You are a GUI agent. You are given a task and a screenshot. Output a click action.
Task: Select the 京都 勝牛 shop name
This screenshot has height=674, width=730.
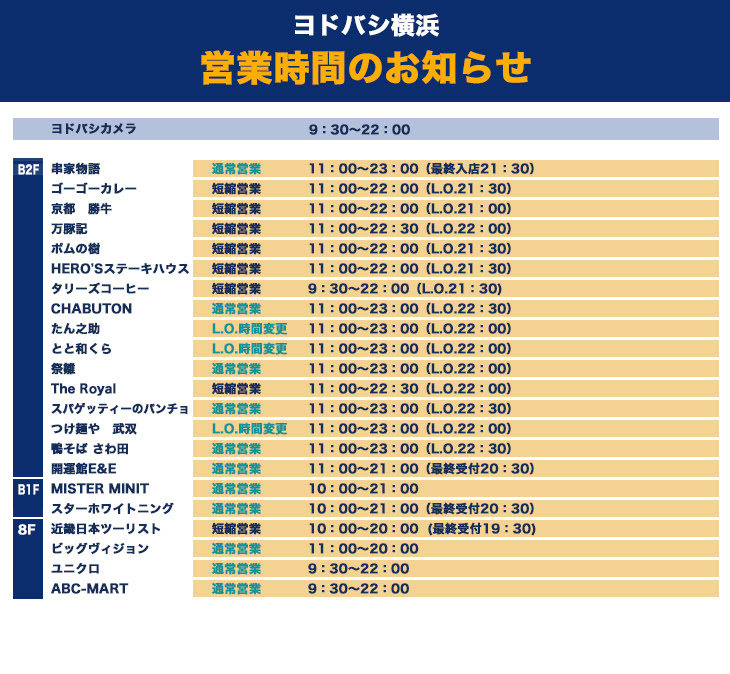tap(81, 209)
